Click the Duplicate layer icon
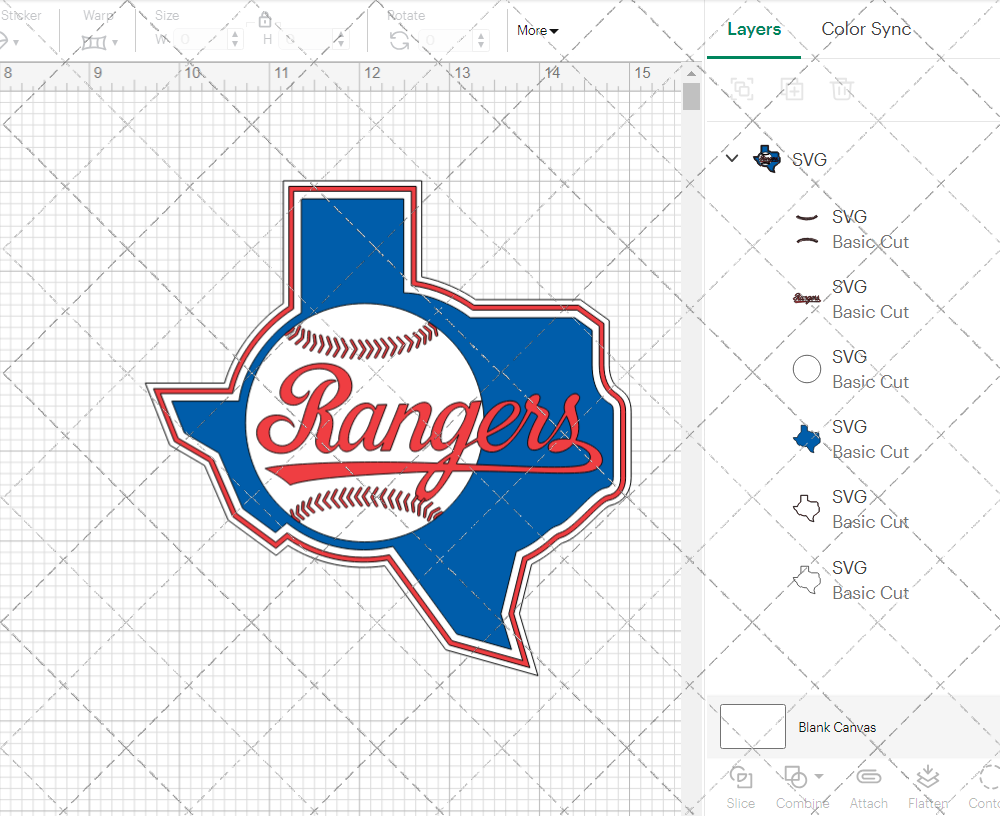The image size is (1000, 816). pos(792,90)
